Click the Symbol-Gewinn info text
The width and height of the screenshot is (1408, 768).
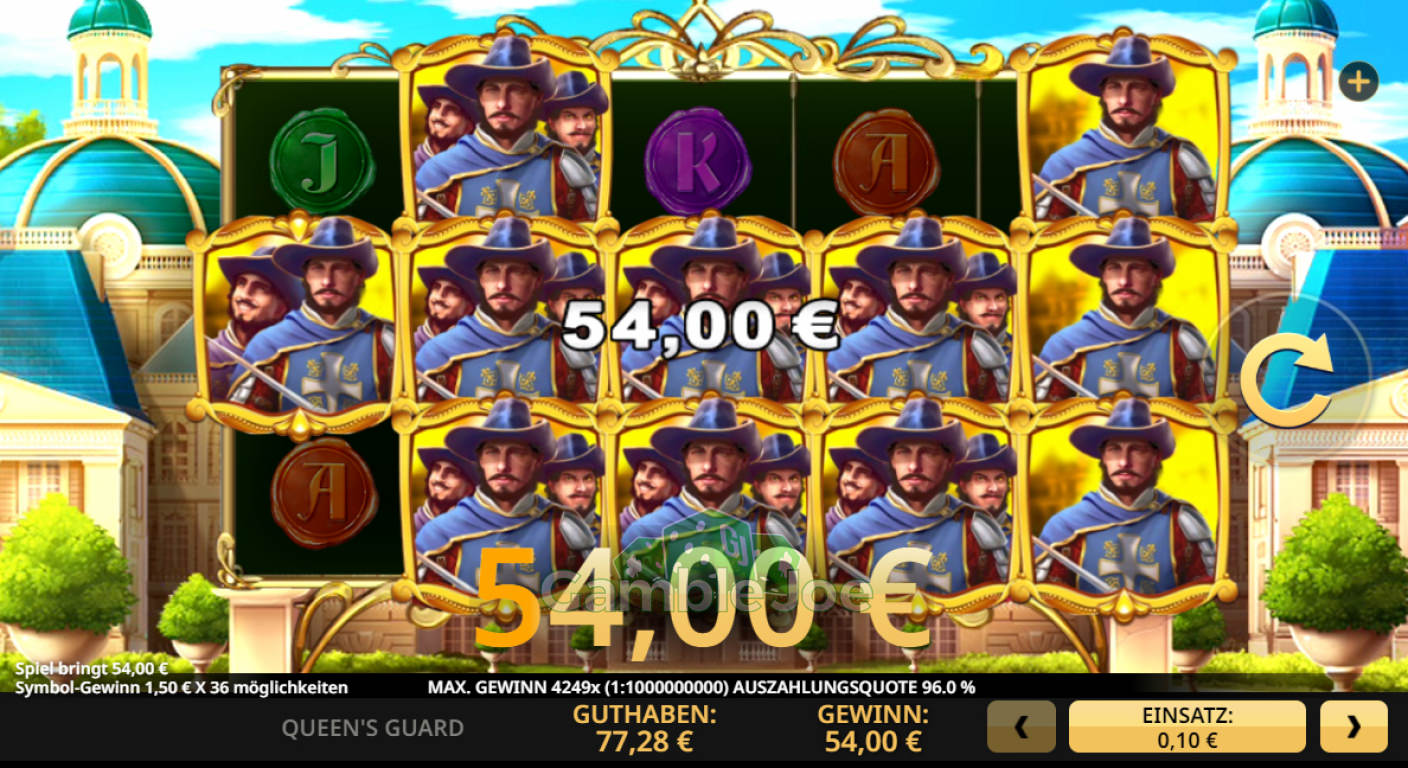(182, 688)
